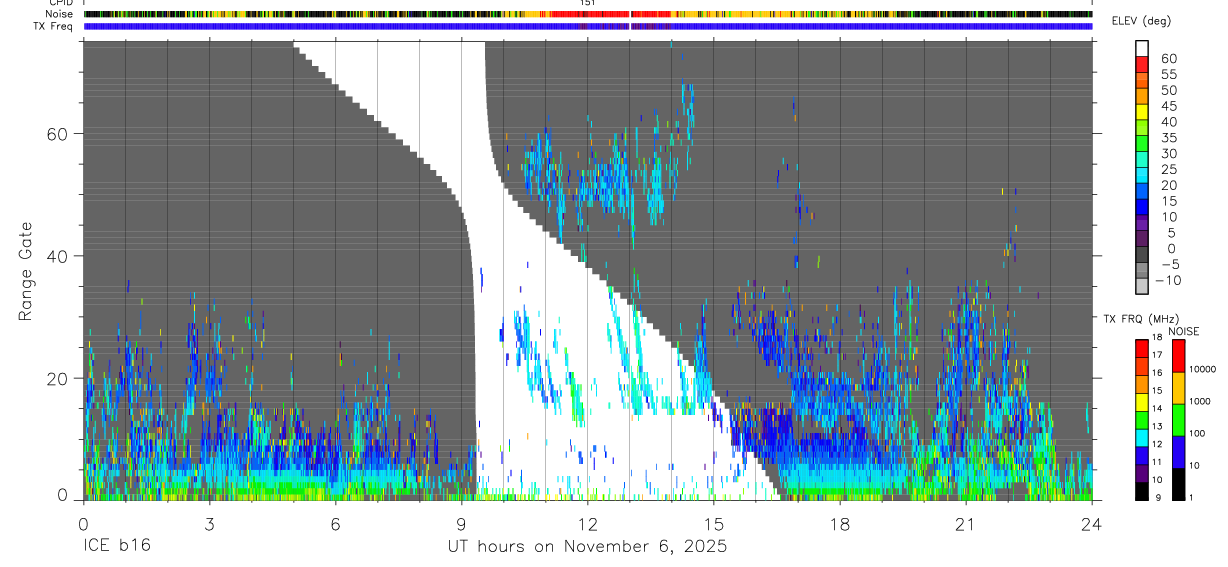Select hour tick '18' on the UT axis
The image size is (1228, 567).
click(x=840, y=524)
